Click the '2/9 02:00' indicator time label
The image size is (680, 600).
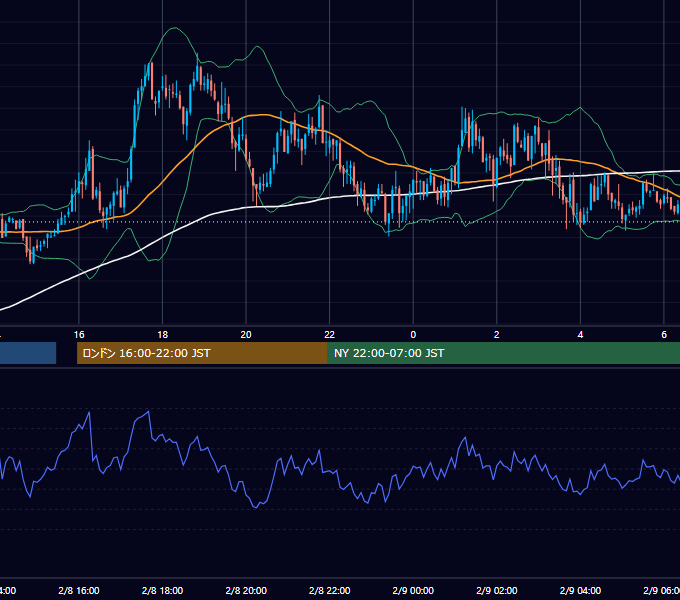coord(497,590)
